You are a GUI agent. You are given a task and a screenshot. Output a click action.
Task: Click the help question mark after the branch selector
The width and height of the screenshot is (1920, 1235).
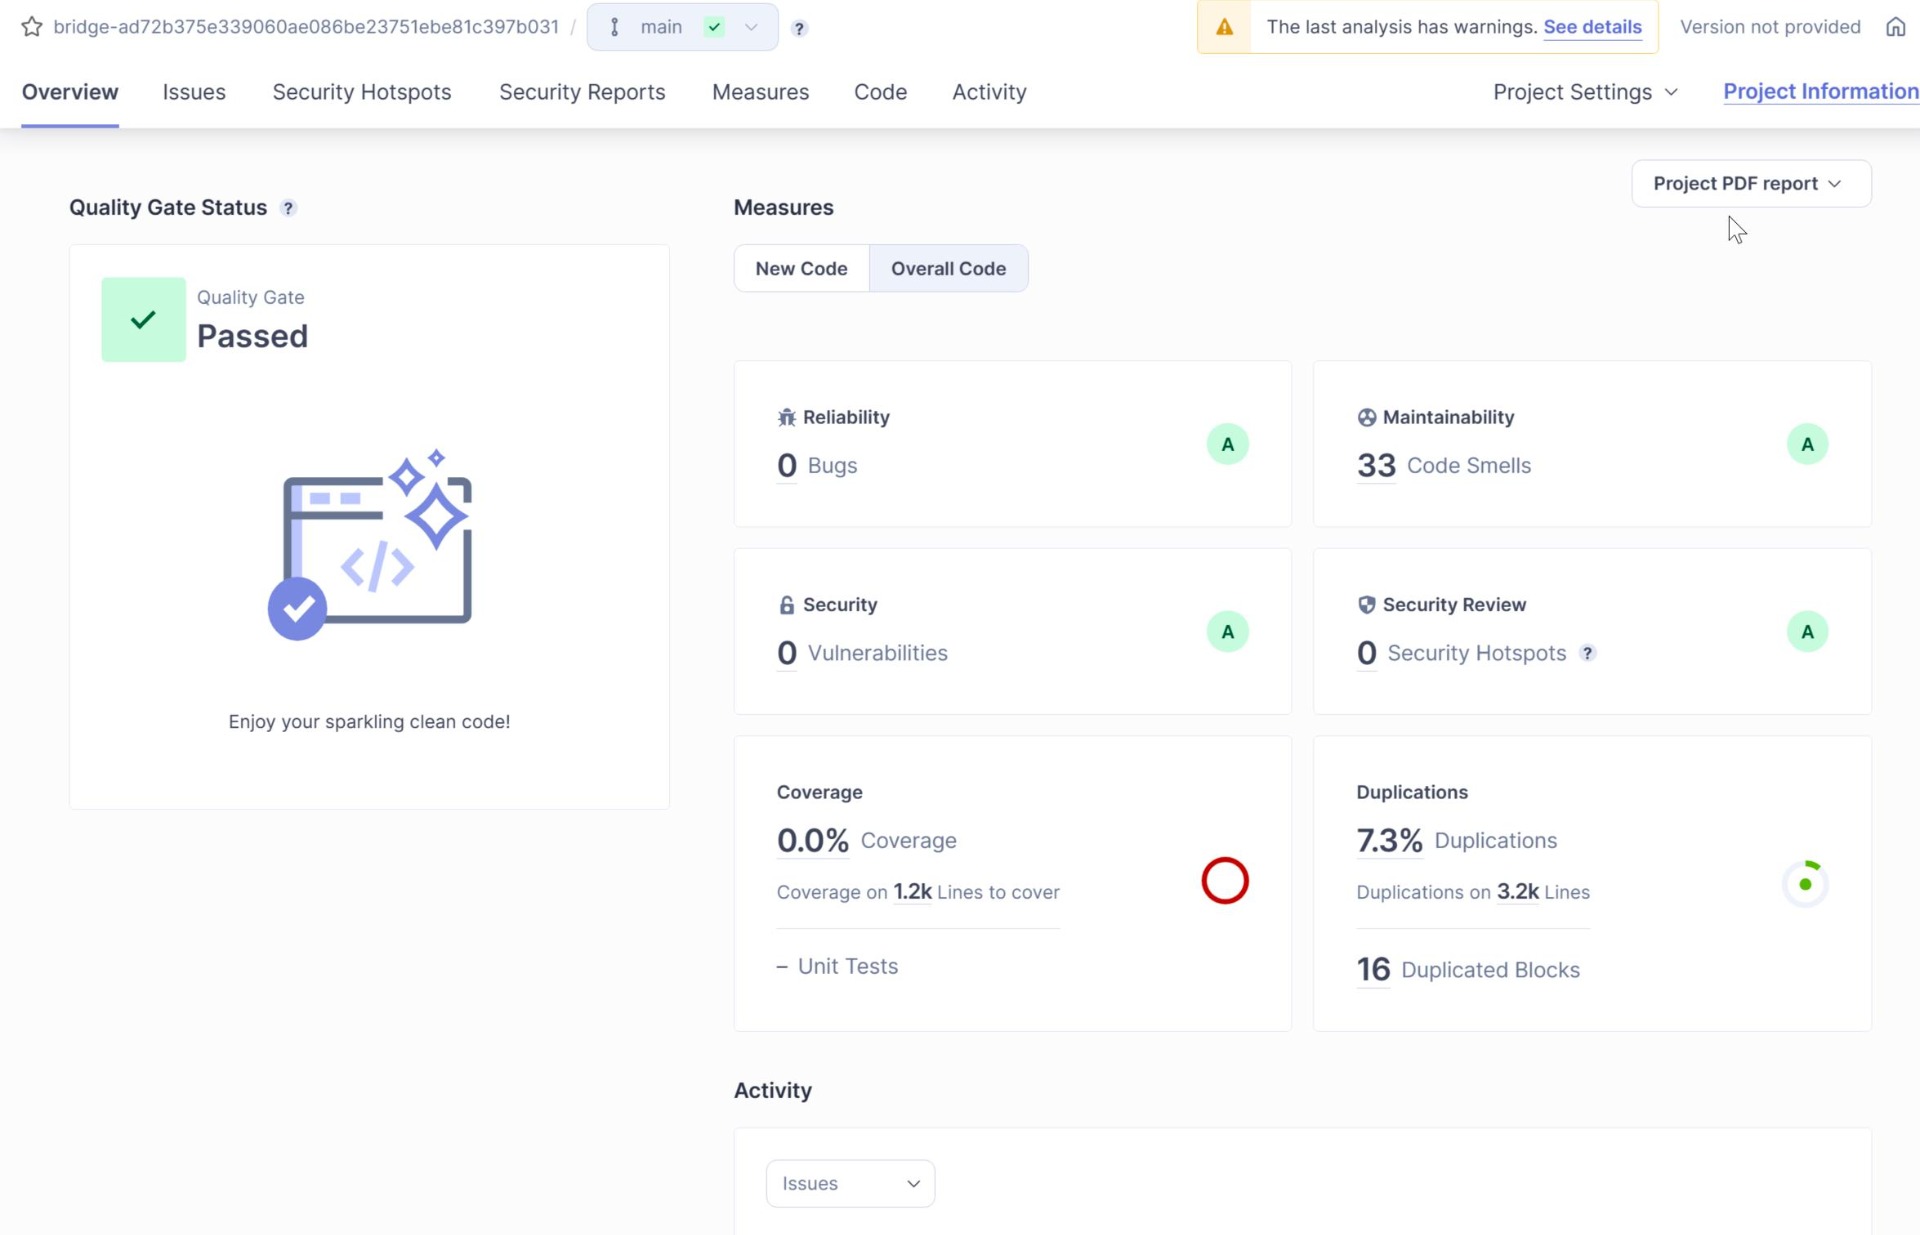pyautogui.click(x=799, y=28)
